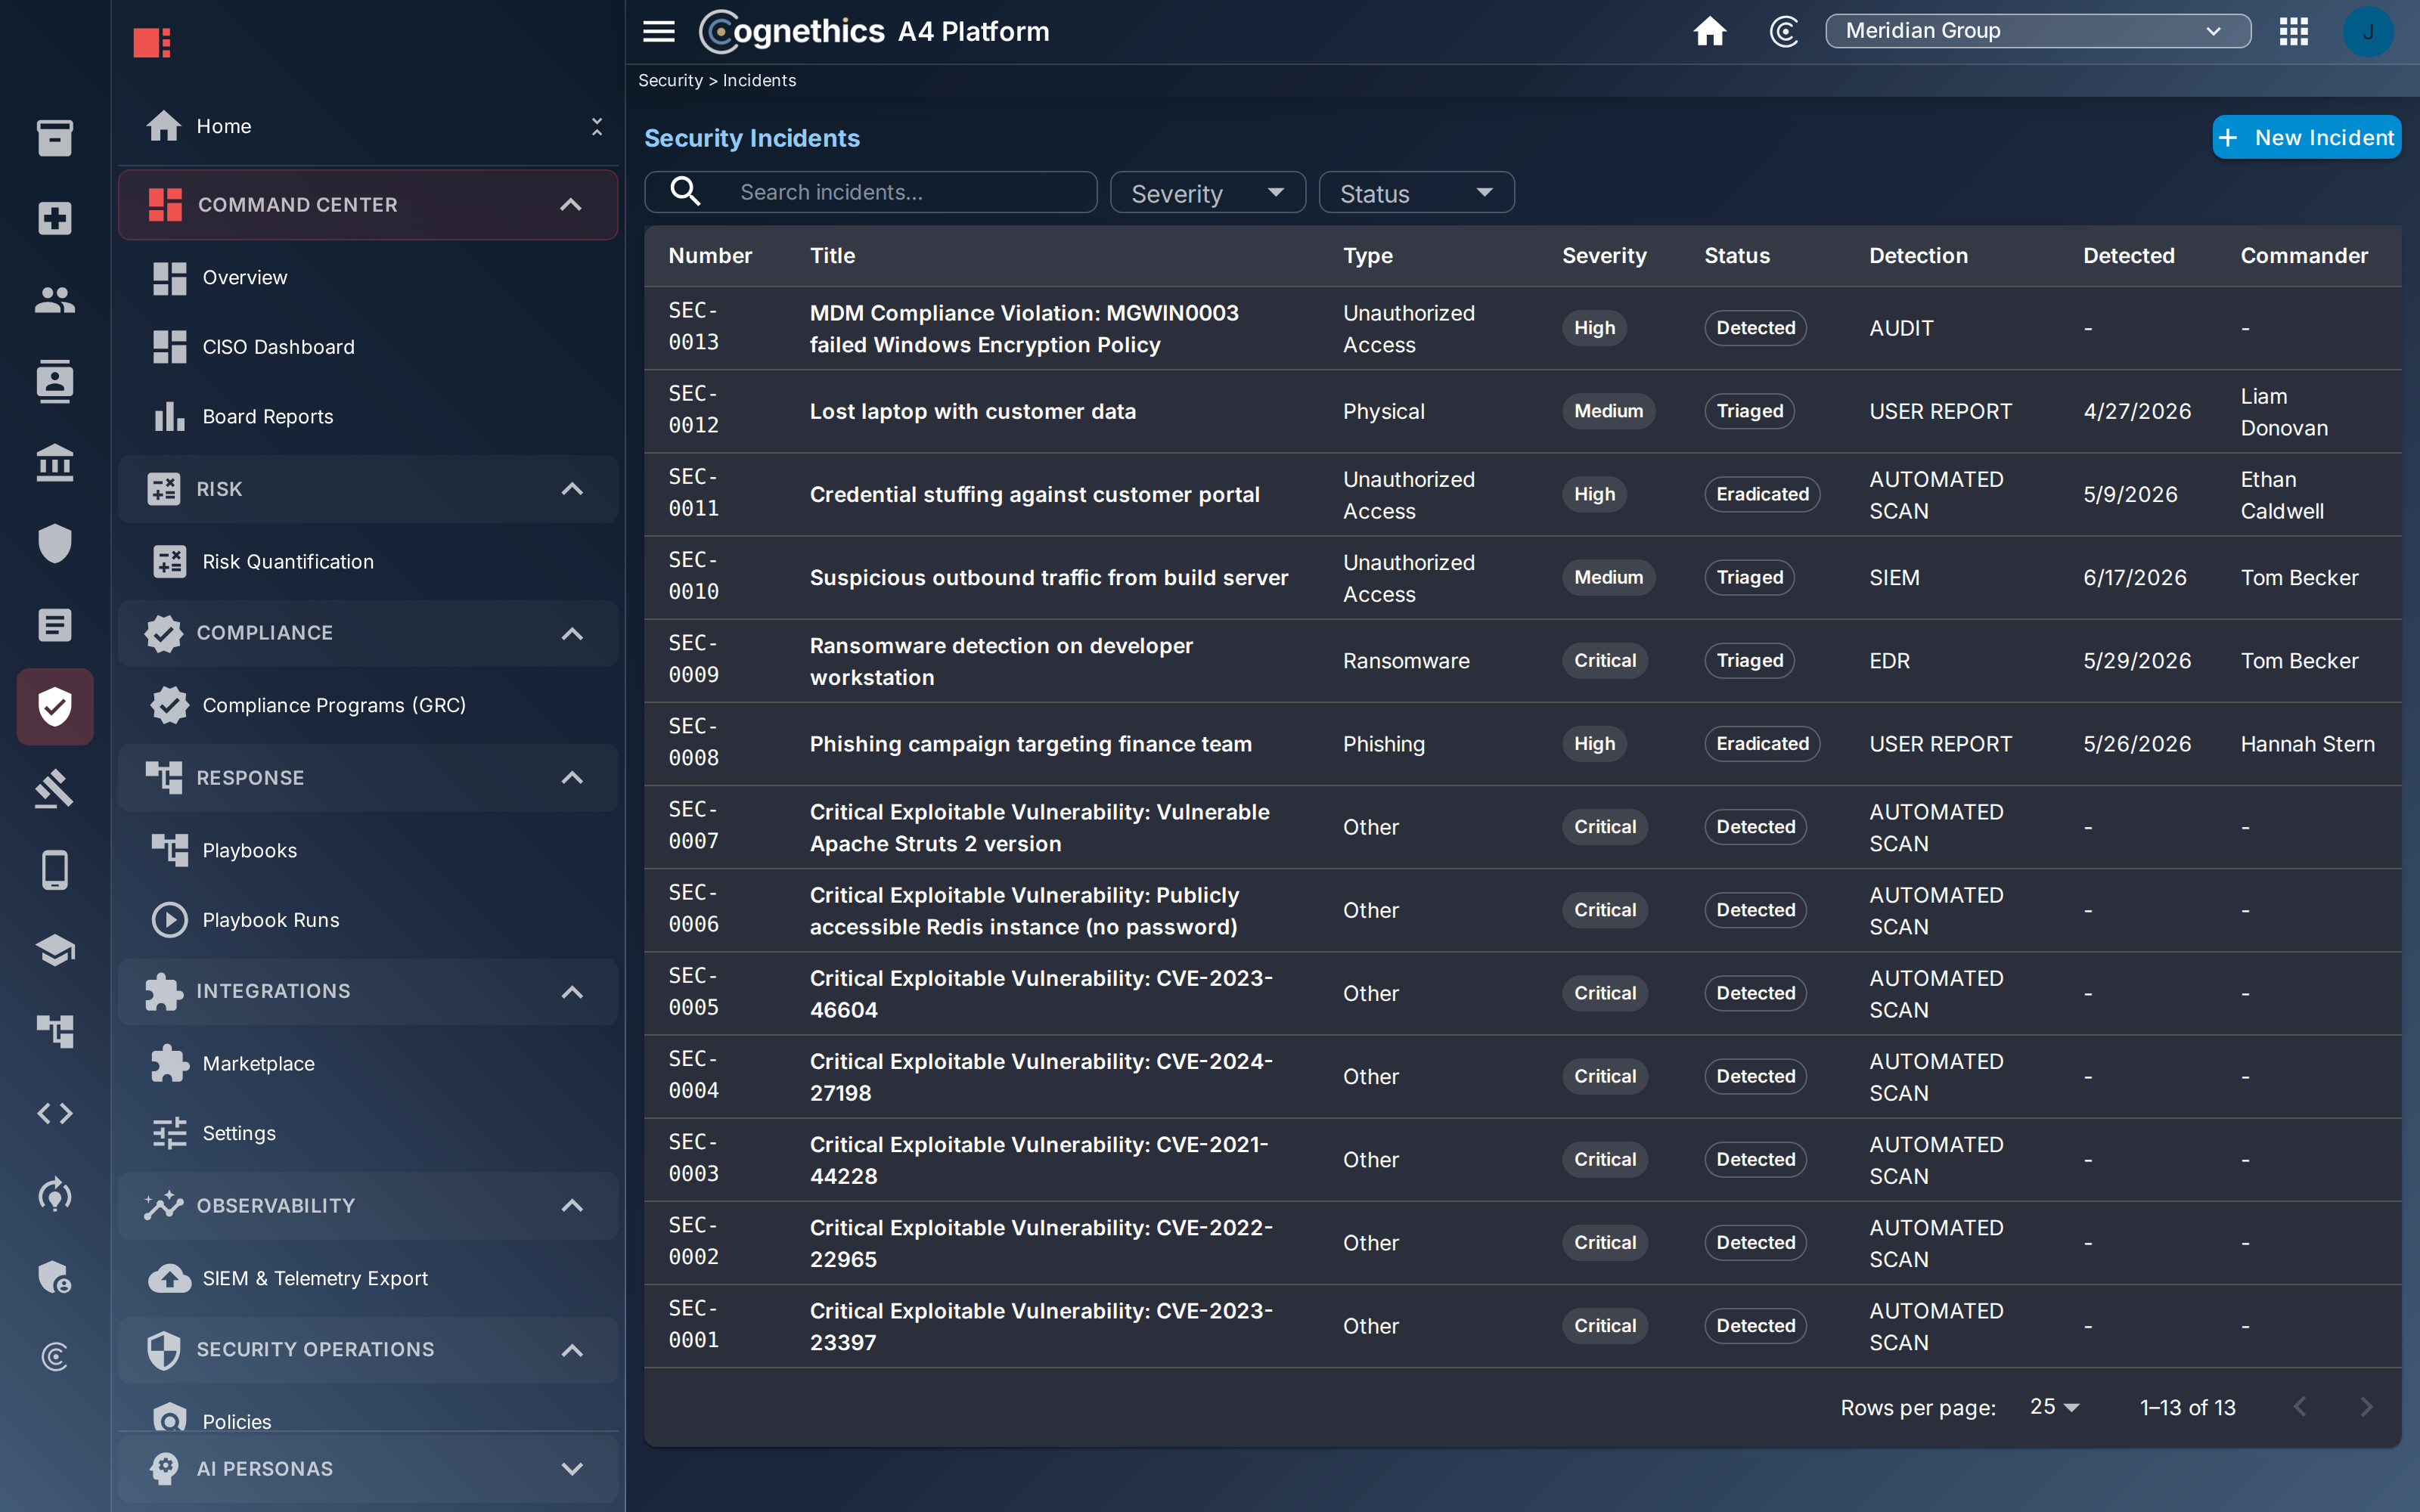This screenshot has height=1512, width=2420.
Task: Open incident Lost laptop with customer data
Action: [972, 411]
